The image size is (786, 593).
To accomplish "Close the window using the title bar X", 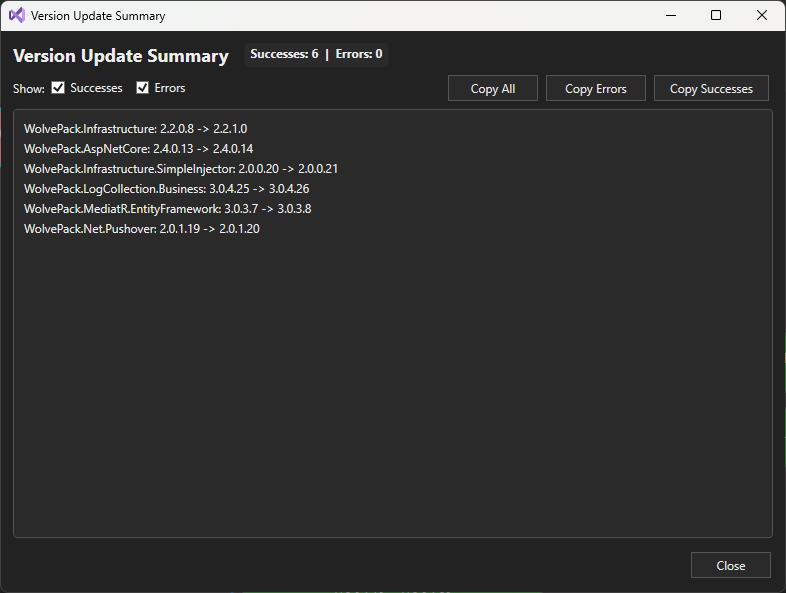I will 762,16.
